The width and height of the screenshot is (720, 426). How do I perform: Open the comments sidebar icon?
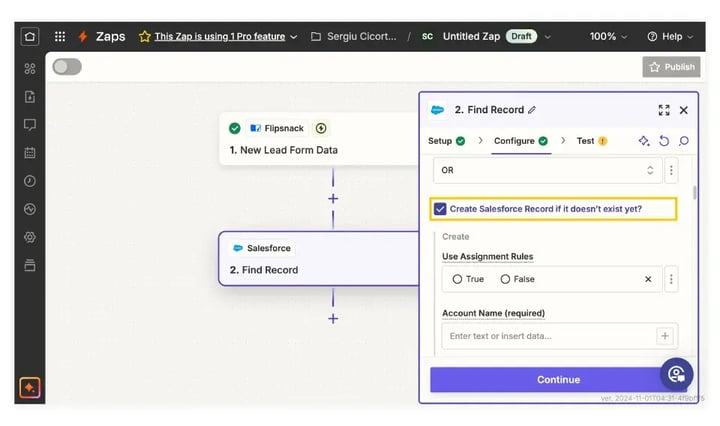coord(30,125)
